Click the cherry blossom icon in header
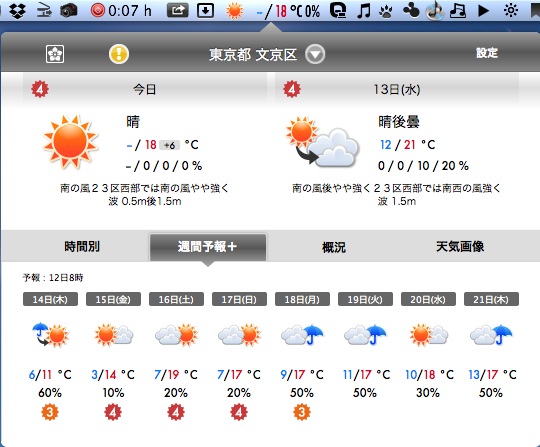The image size is (540, 447). coord(55,54)
